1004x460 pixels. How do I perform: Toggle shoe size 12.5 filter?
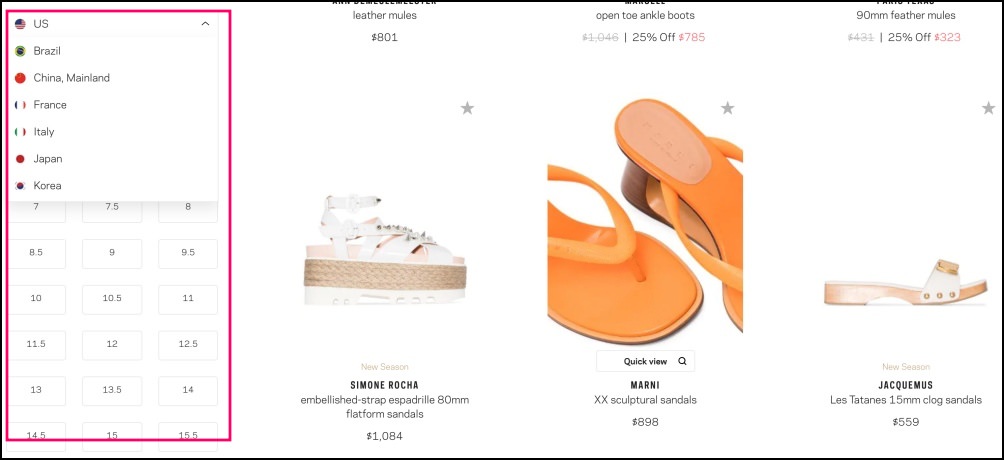[188, 345]
